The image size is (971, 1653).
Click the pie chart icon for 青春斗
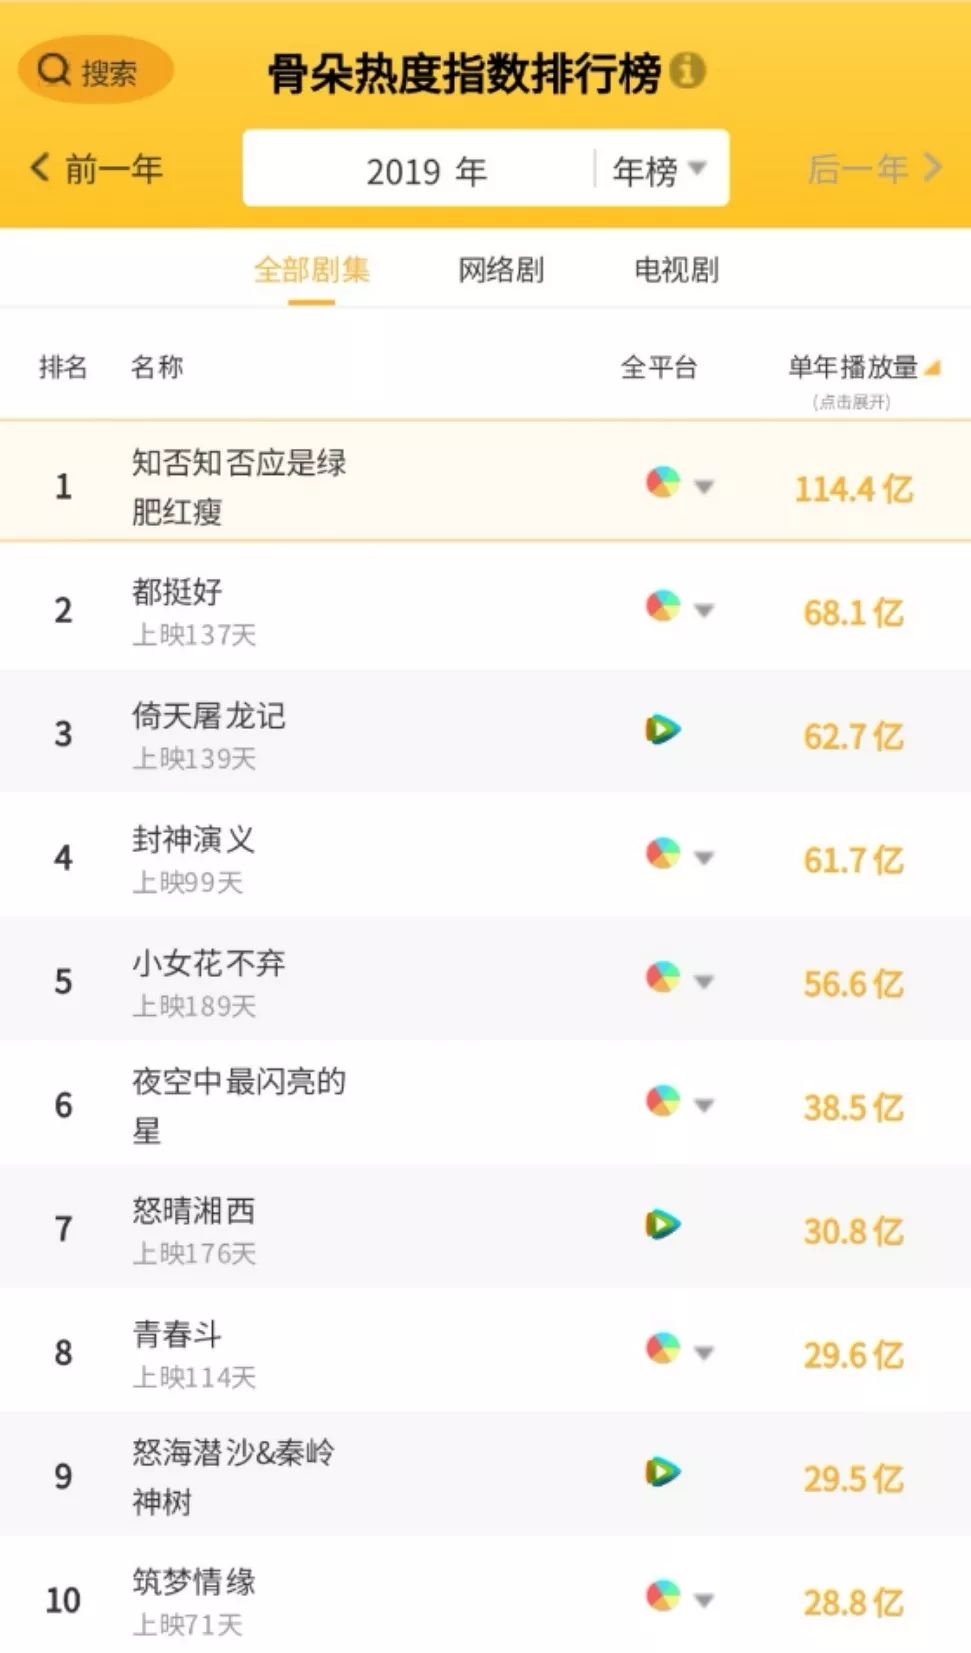pyautogui.click(x=662, y=1349)
